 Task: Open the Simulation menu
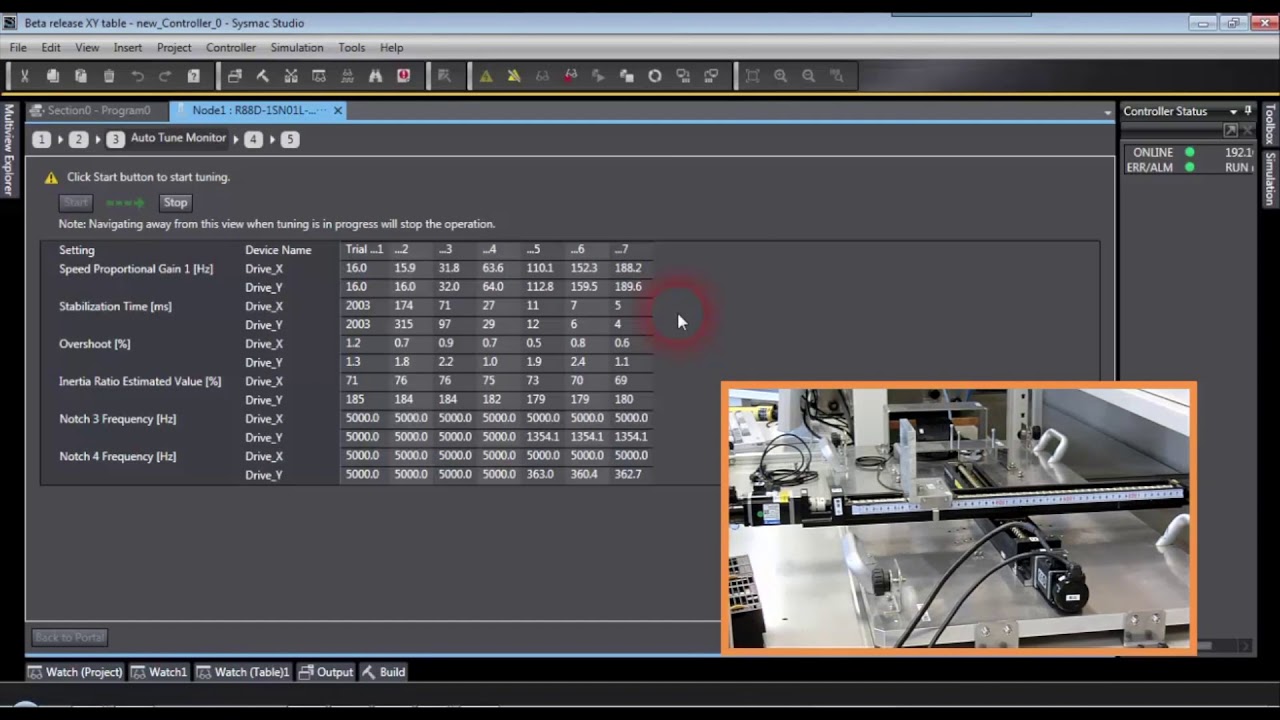click(296, 47)
